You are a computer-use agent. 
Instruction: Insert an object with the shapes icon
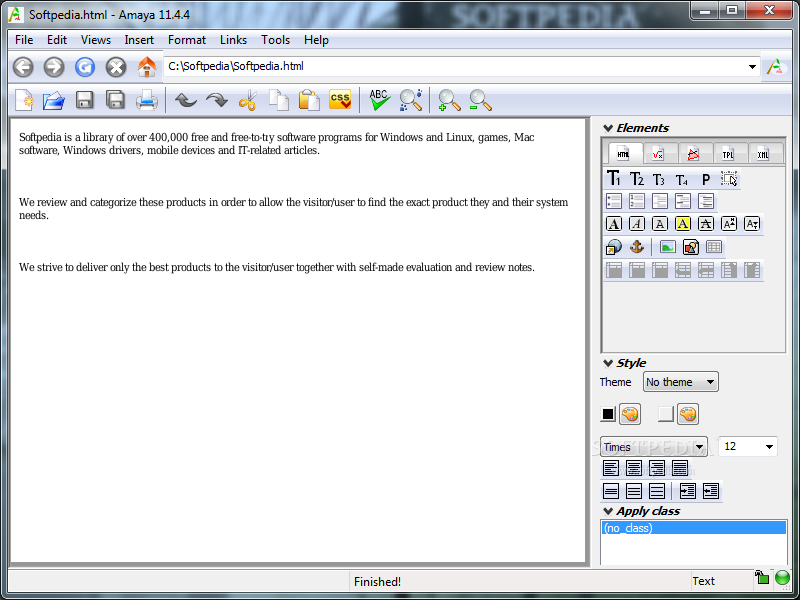(691, 247)
